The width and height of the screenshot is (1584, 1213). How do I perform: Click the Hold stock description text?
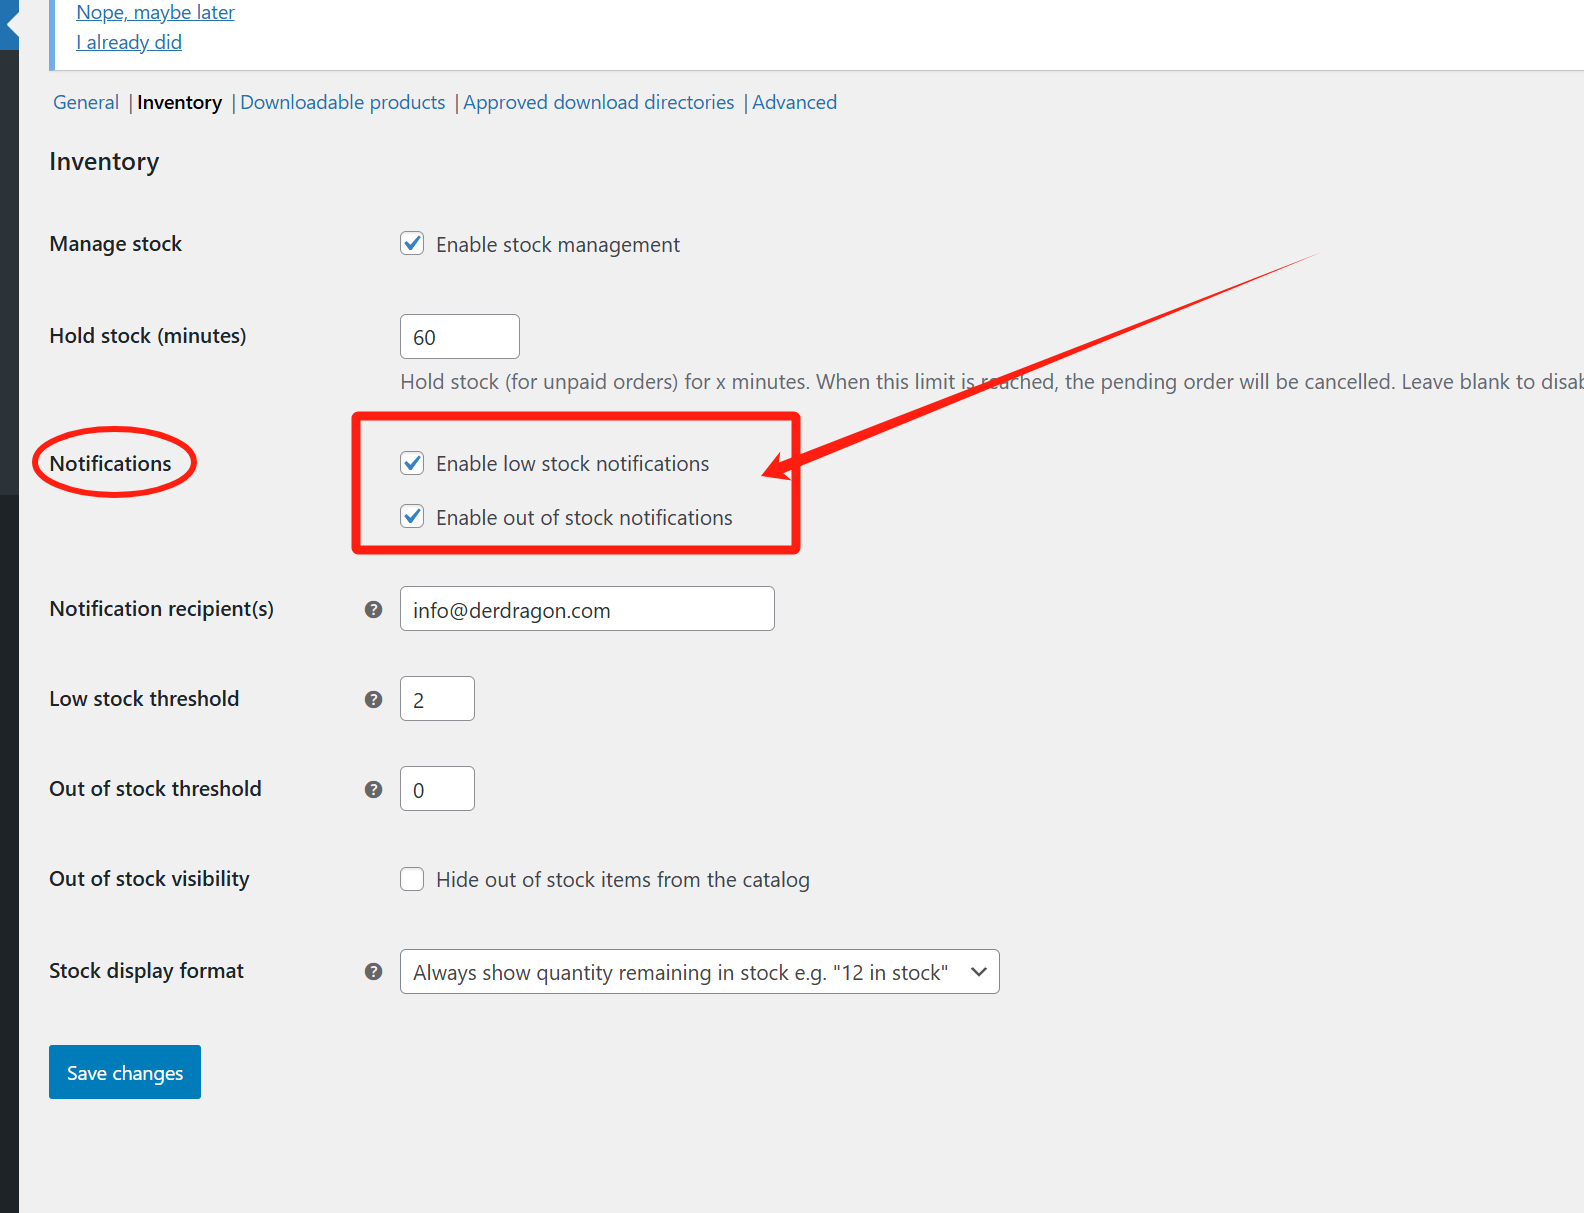(x=992, y=382)
